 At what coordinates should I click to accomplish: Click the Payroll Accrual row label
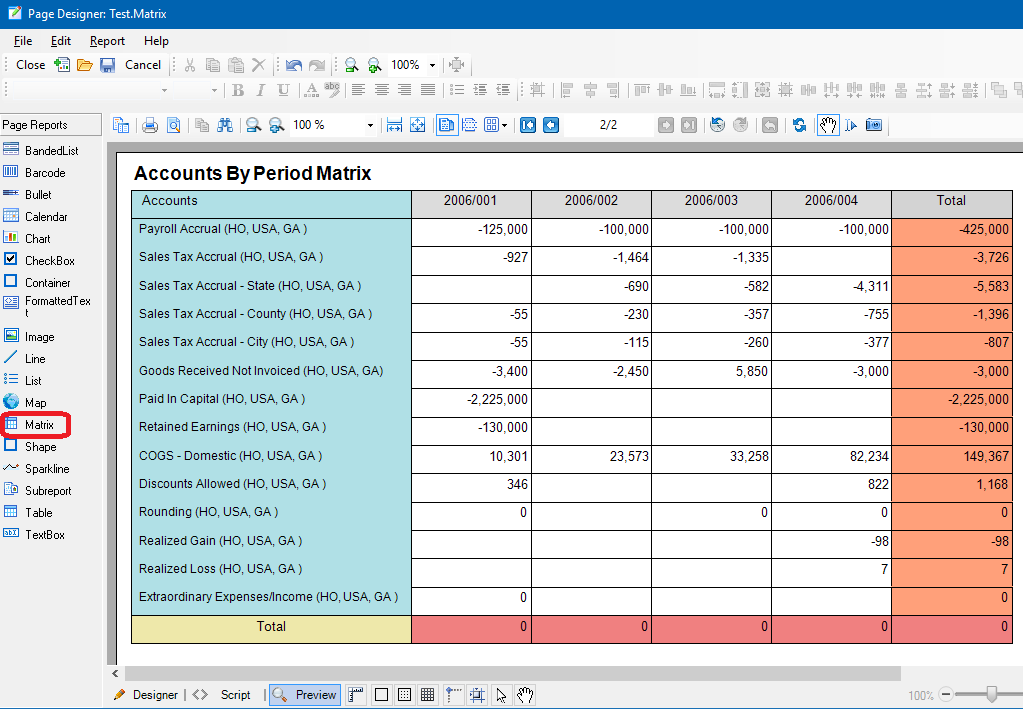pos(223,229)
